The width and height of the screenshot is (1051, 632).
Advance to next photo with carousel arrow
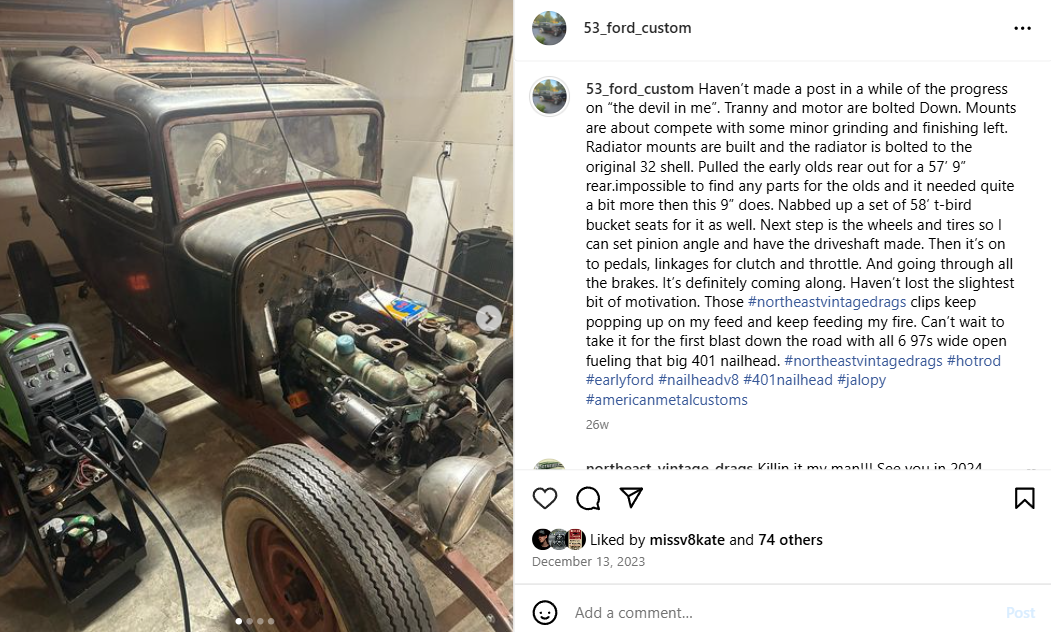click(489, 318)
